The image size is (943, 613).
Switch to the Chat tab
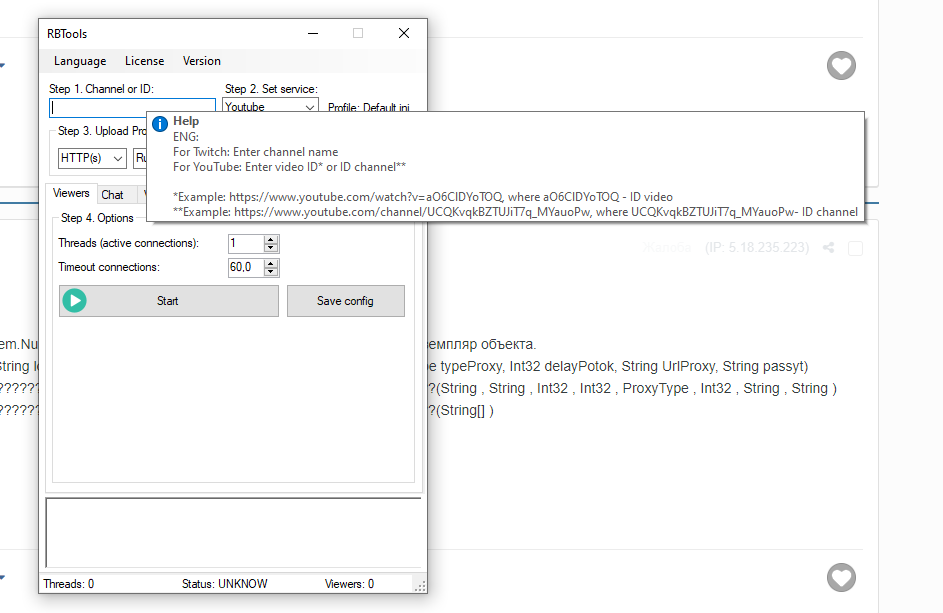[x=112, y=195]
